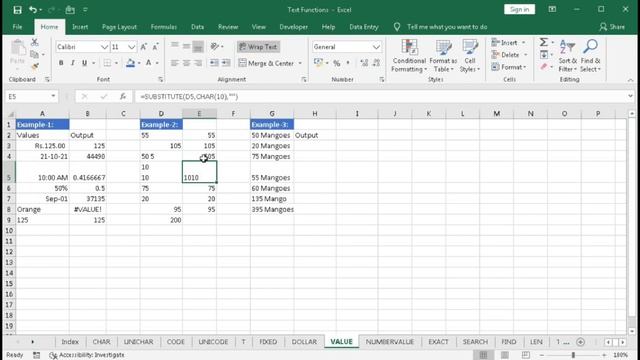Open the Page Layout ribbon tab
This screenshot has width=640, height=360.
click(119, 27)
